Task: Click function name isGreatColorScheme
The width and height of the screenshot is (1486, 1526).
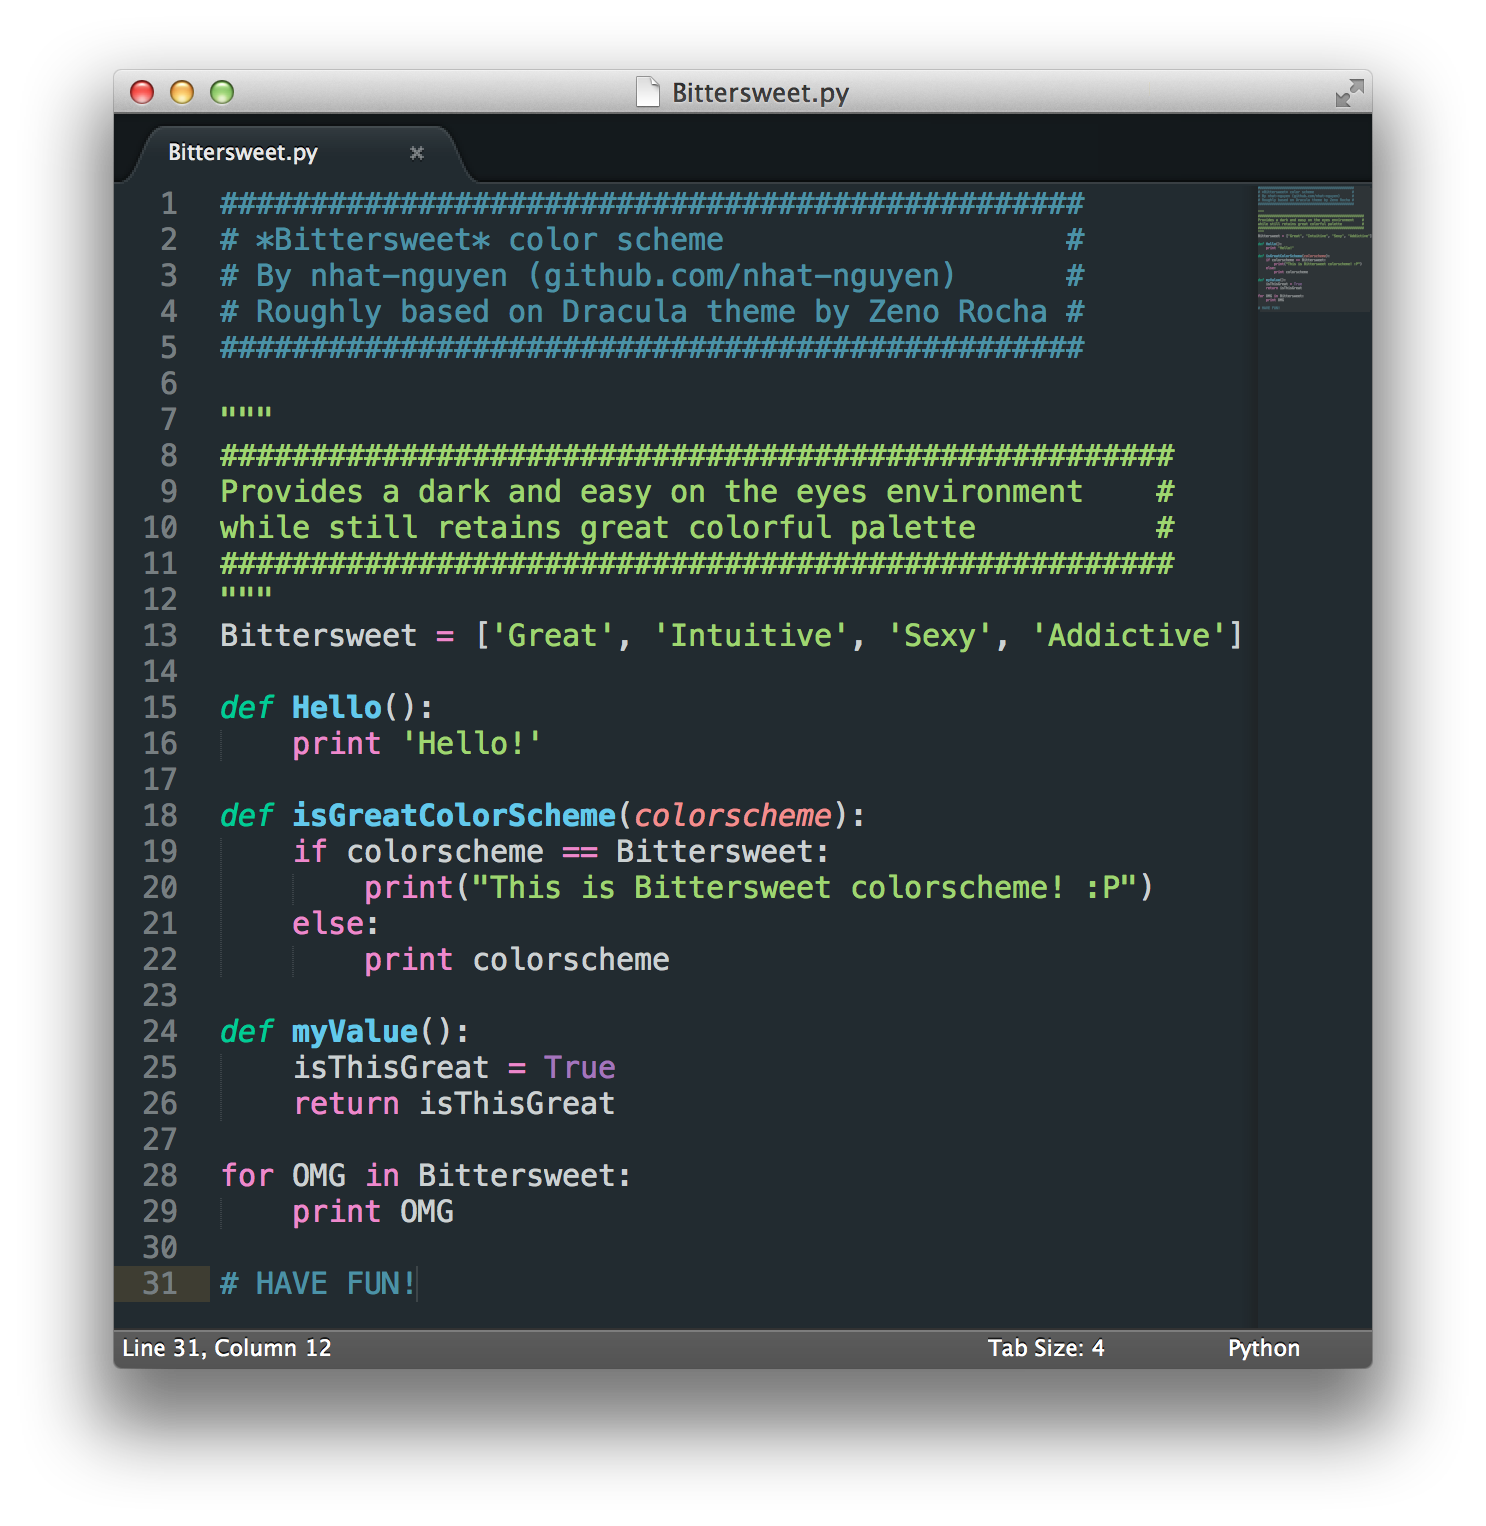Action: [454, 816]
